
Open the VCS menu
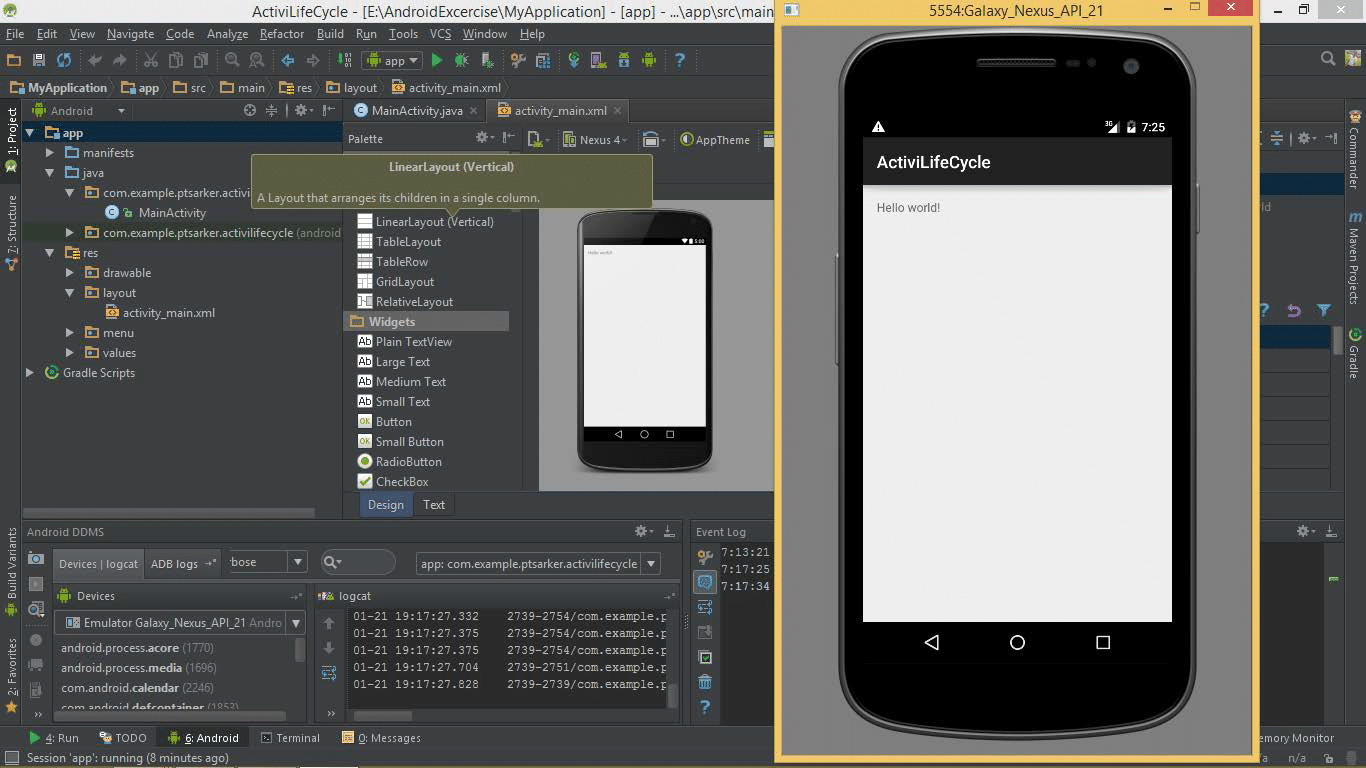(440, 34)
